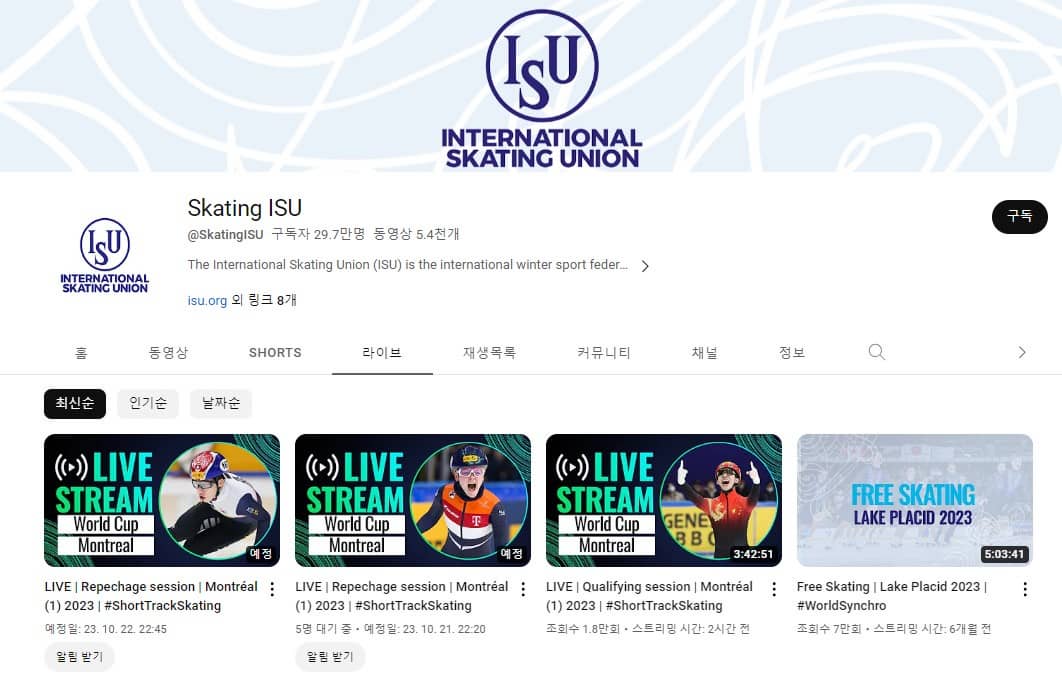1062x680 pixels.
Task: Click the 예정일: 23. 10. 22. 22:45 text
Action: click(106, 629)
